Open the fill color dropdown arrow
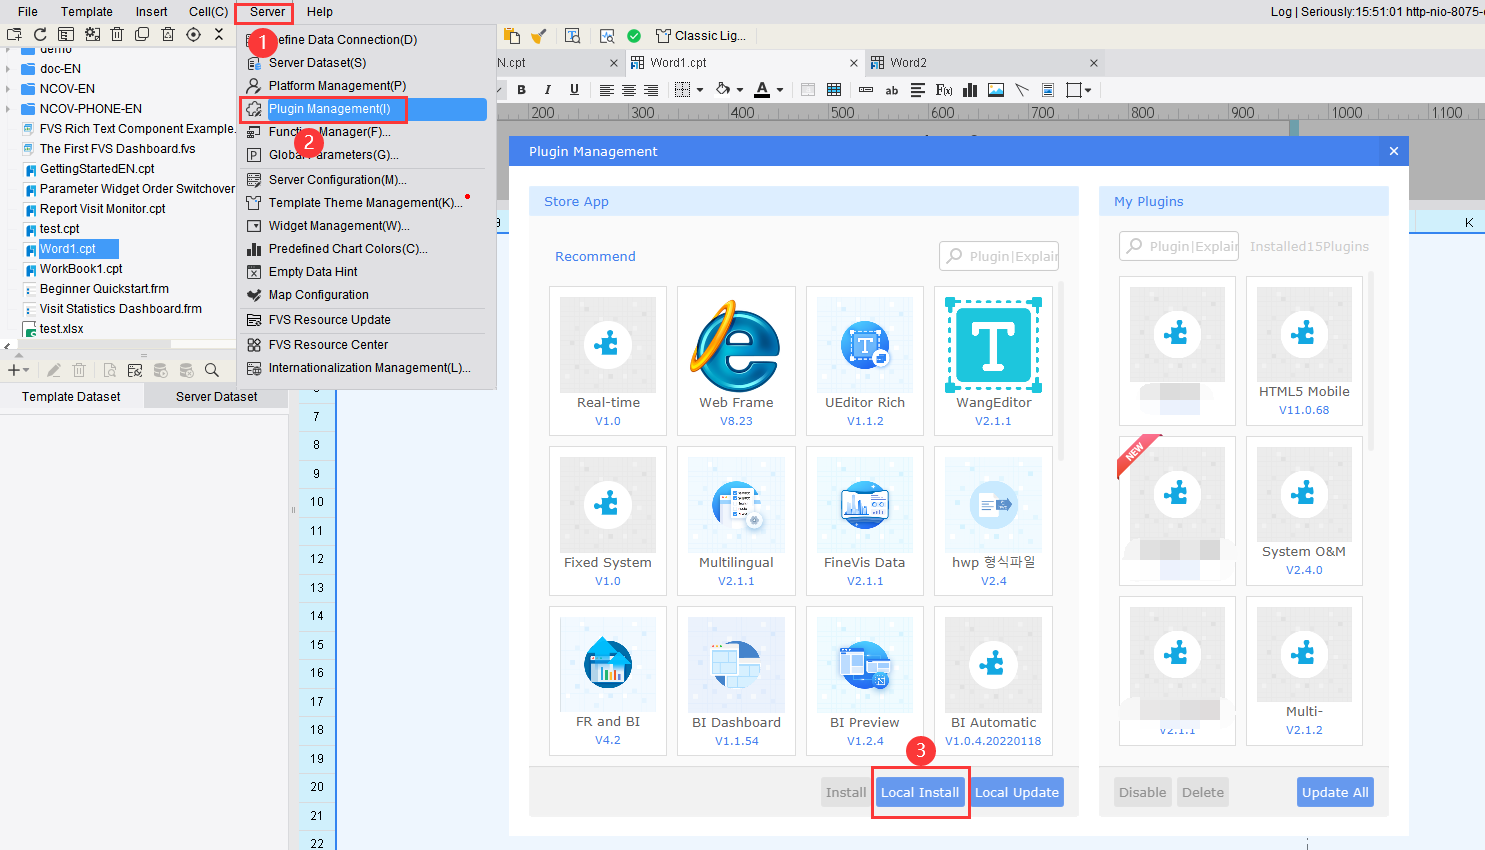Viewport: 1485px width, 850px height. tap(740, 90)
